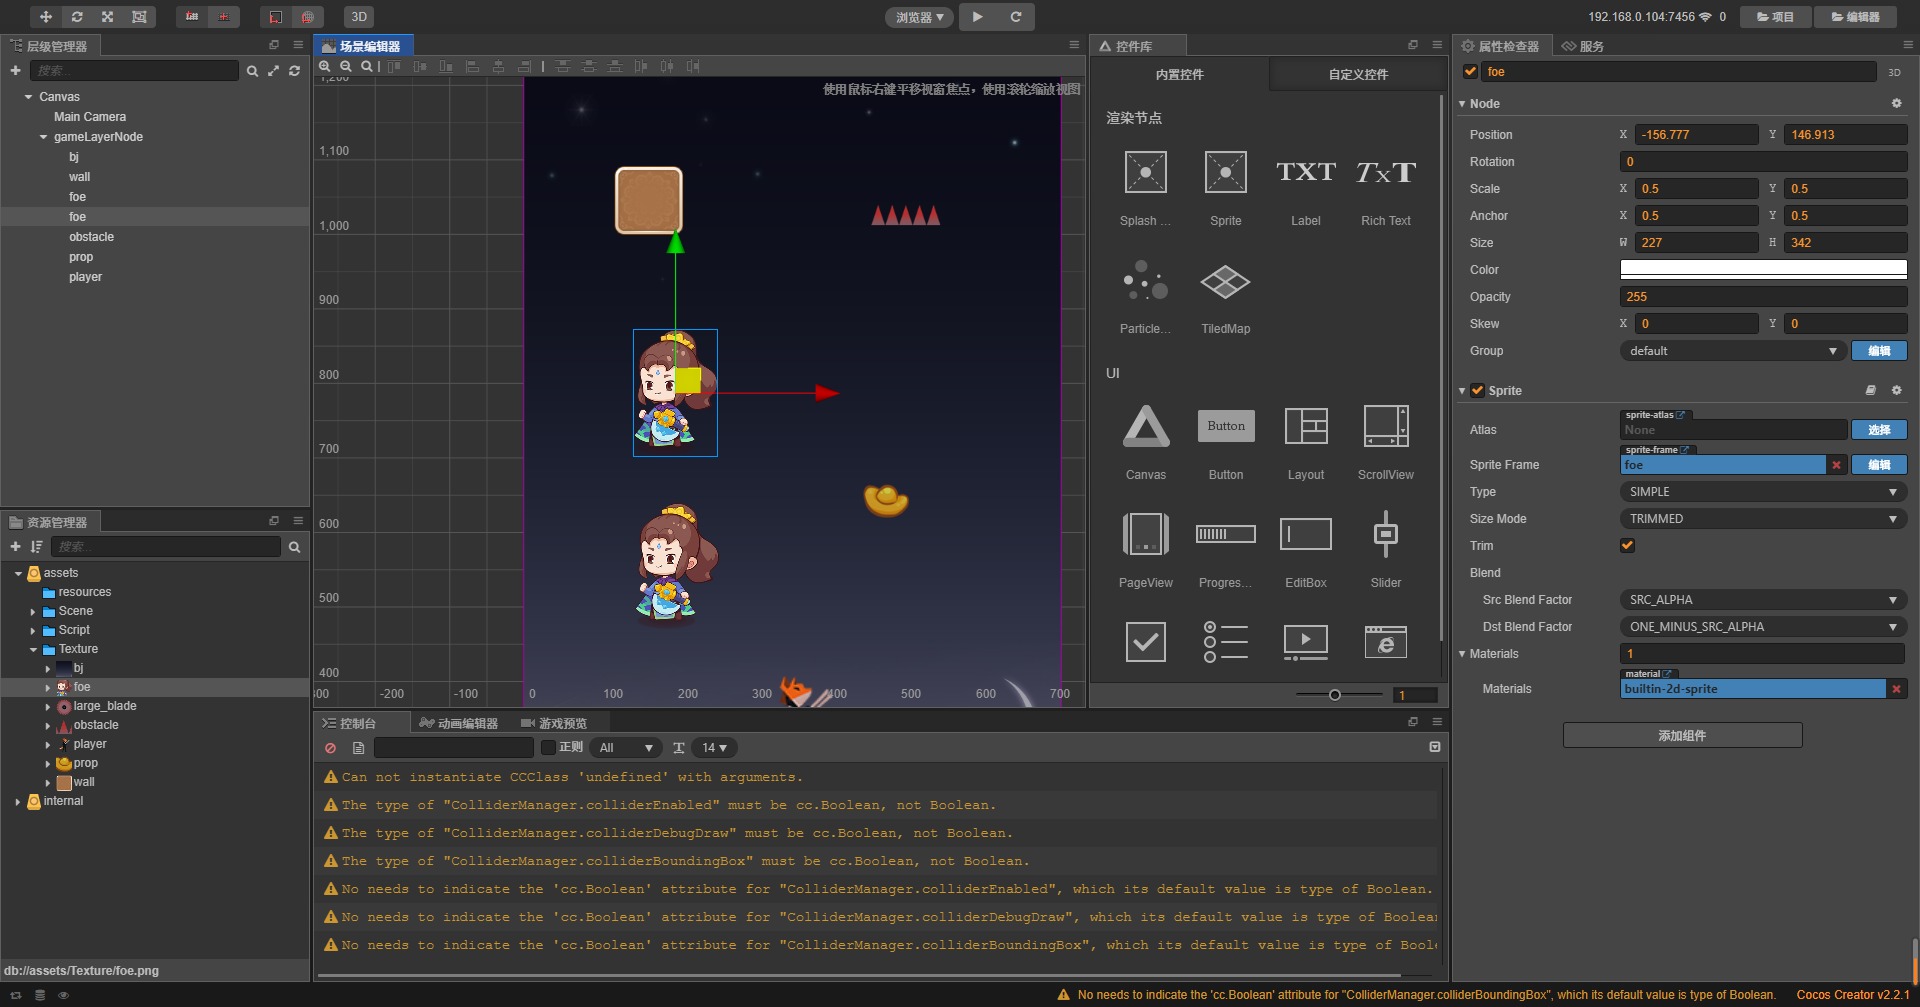Pick the Particle system control
Viewport: 1920px width, 1007px height.
[1145, 296]
